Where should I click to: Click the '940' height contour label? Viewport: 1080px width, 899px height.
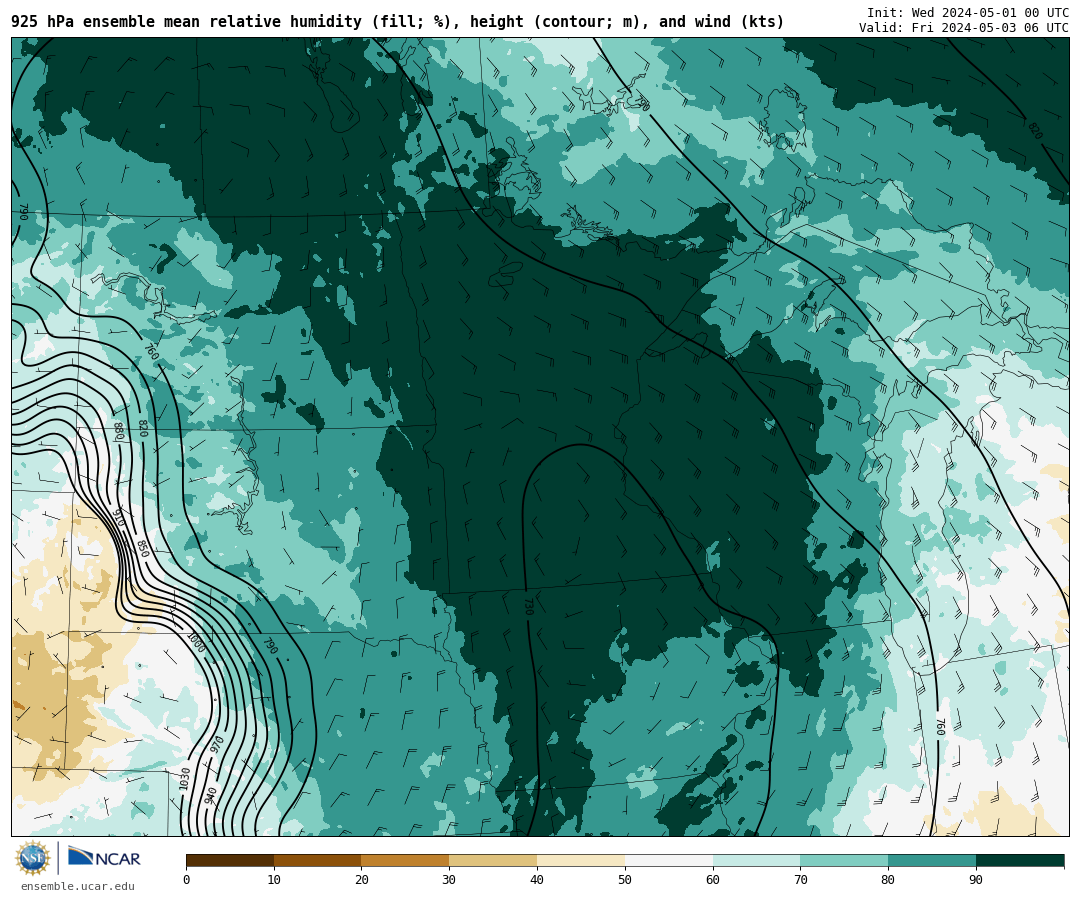click(210, 796)
